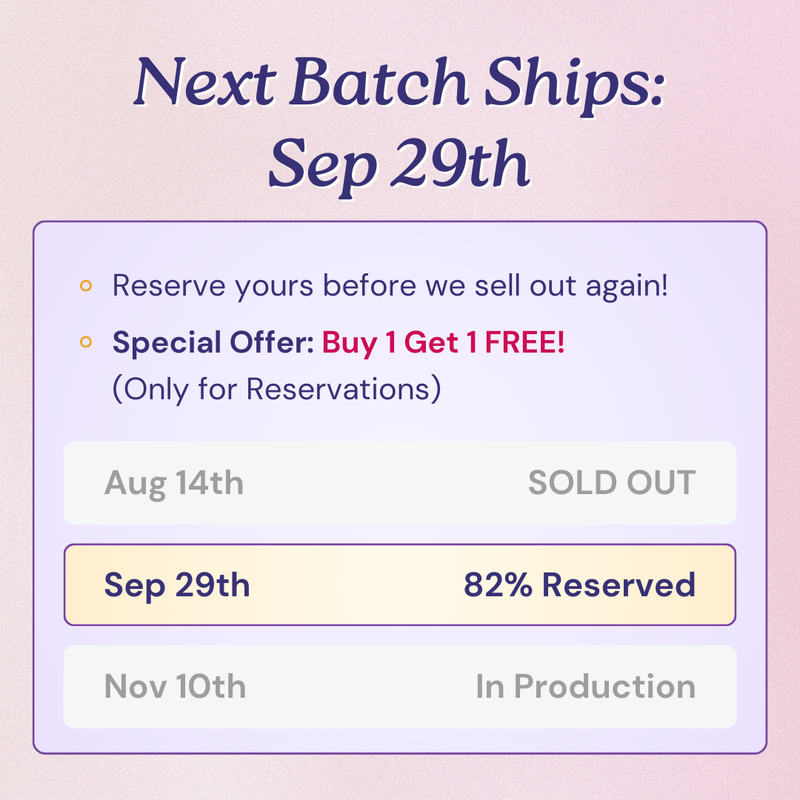Click Reserve yours before we sell out again!
The image size is (800, 800).
pyautogui.click(x=390, y=286)
